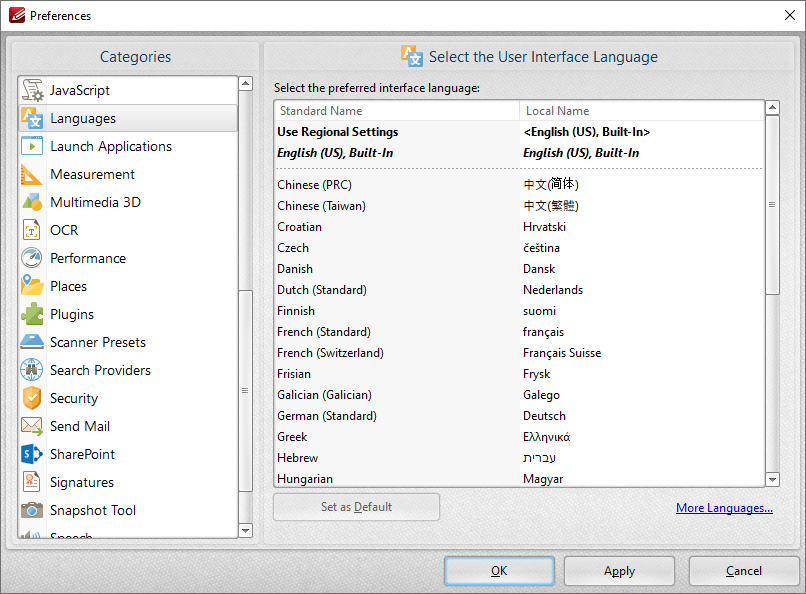Image resolution: width=806 pixels, height=594 pixels.
Task: Click the Local Name column header
Action: point(642,110)
